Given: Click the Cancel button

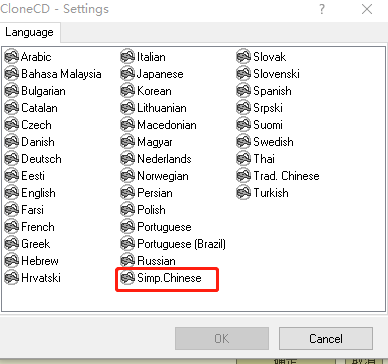Looking at the screenshot, I should tap(326, 339).
